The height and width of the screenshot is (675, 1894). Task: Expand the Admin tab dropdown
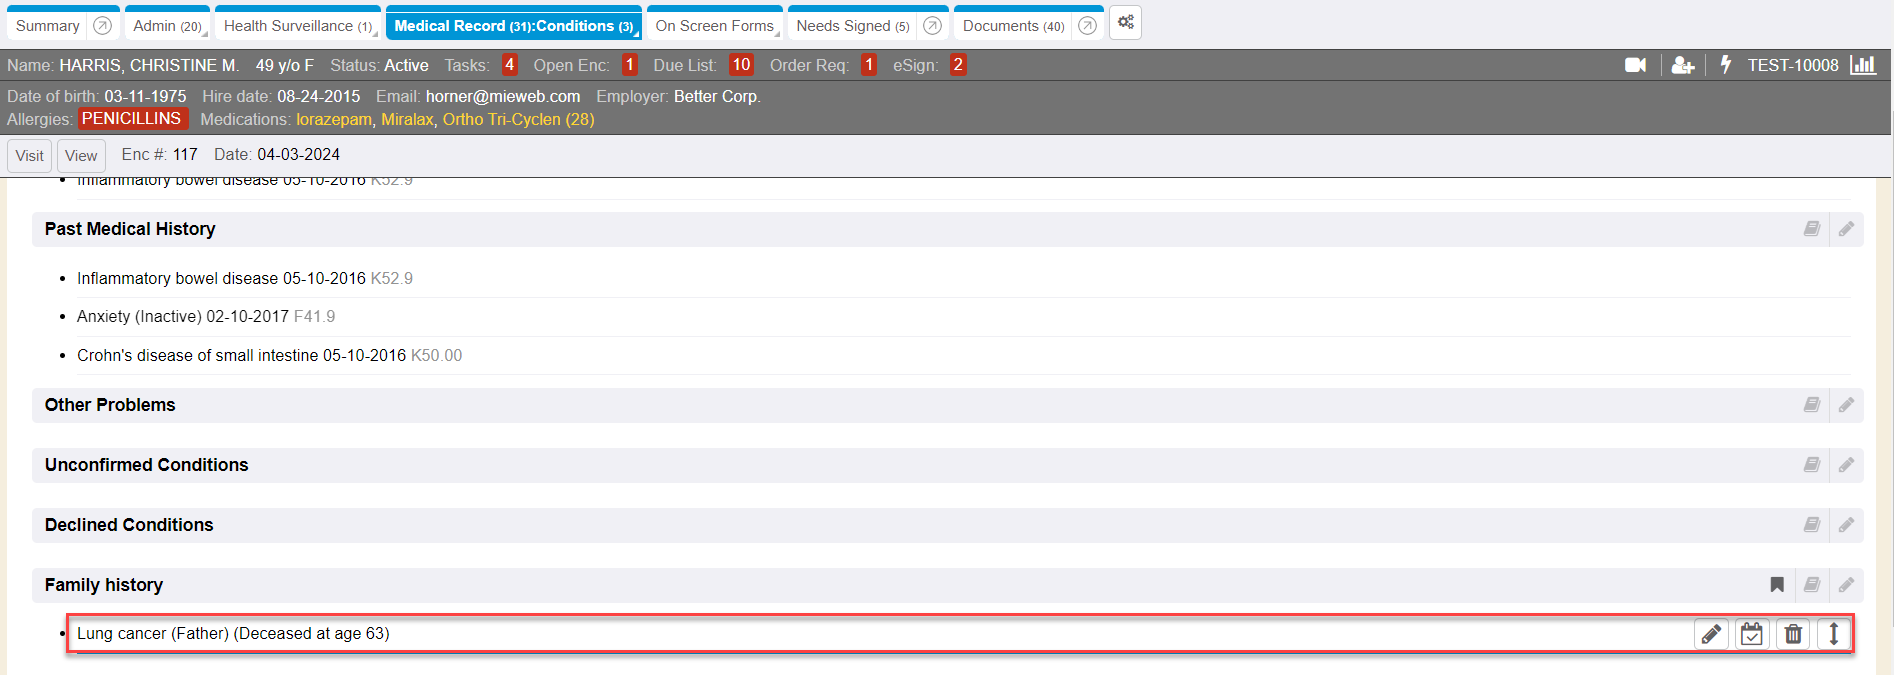pyautogui.click(x=204, y=33)
